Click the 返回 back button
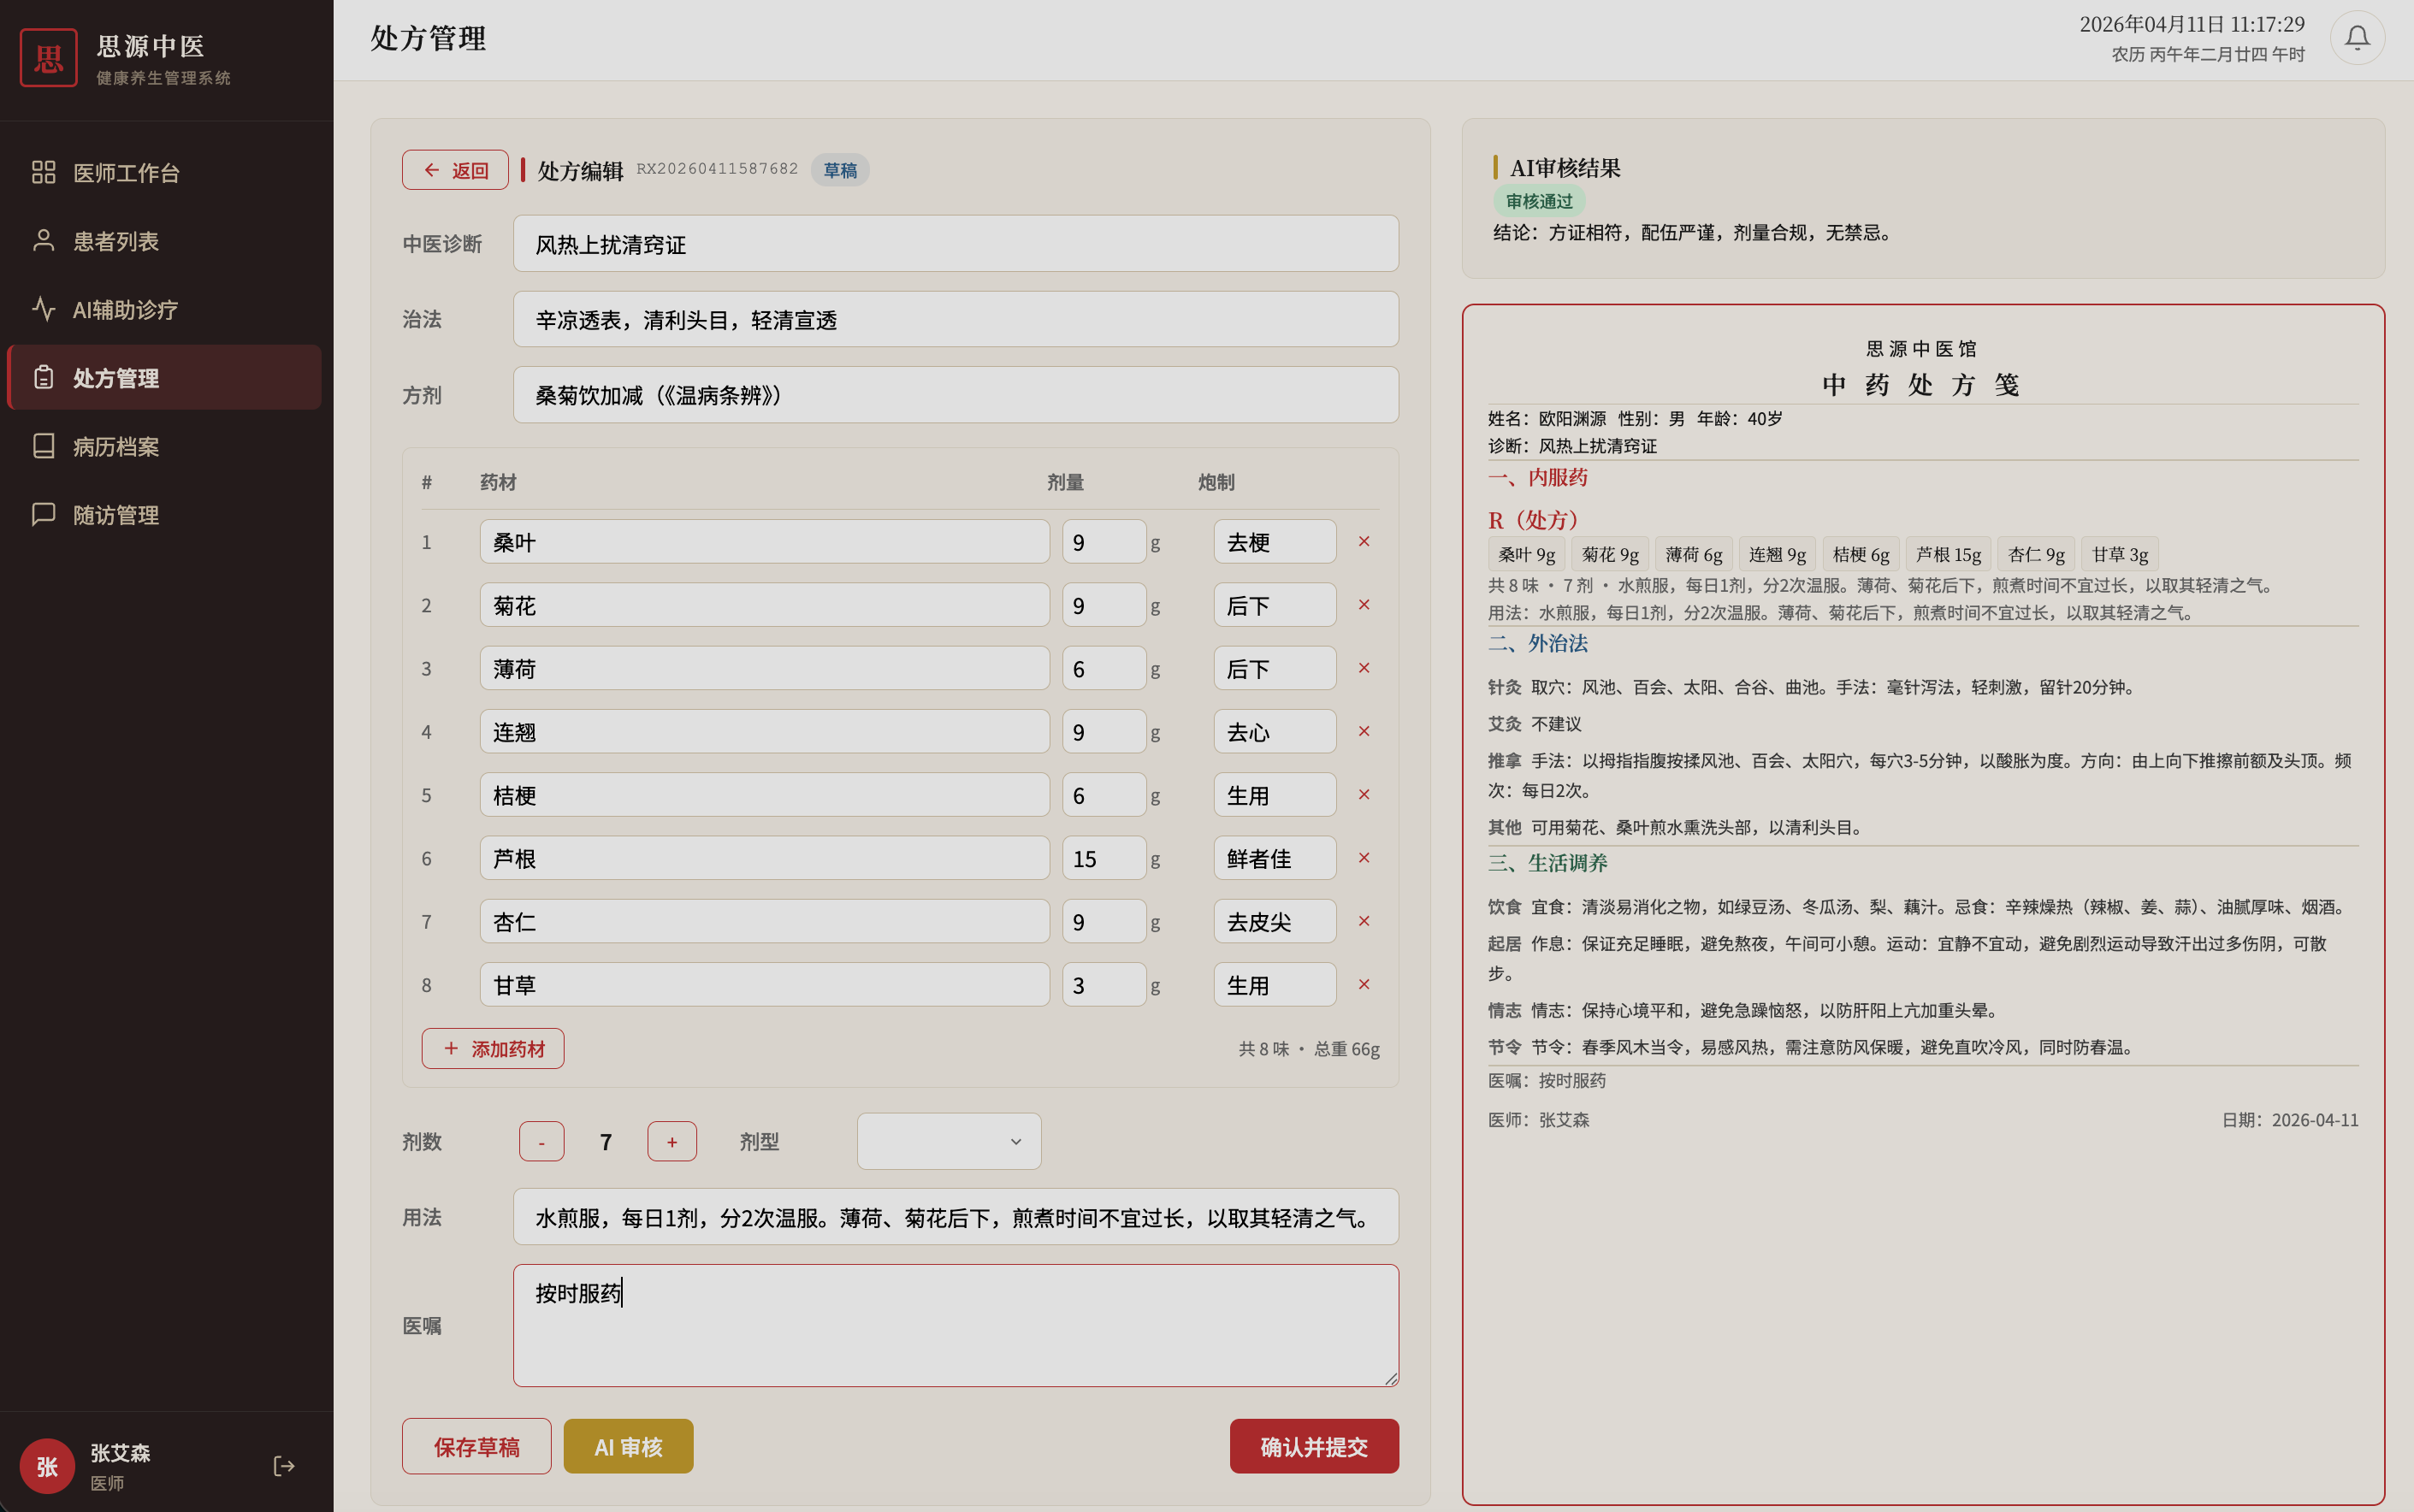 pyautogui.click(x=455, y=170)
